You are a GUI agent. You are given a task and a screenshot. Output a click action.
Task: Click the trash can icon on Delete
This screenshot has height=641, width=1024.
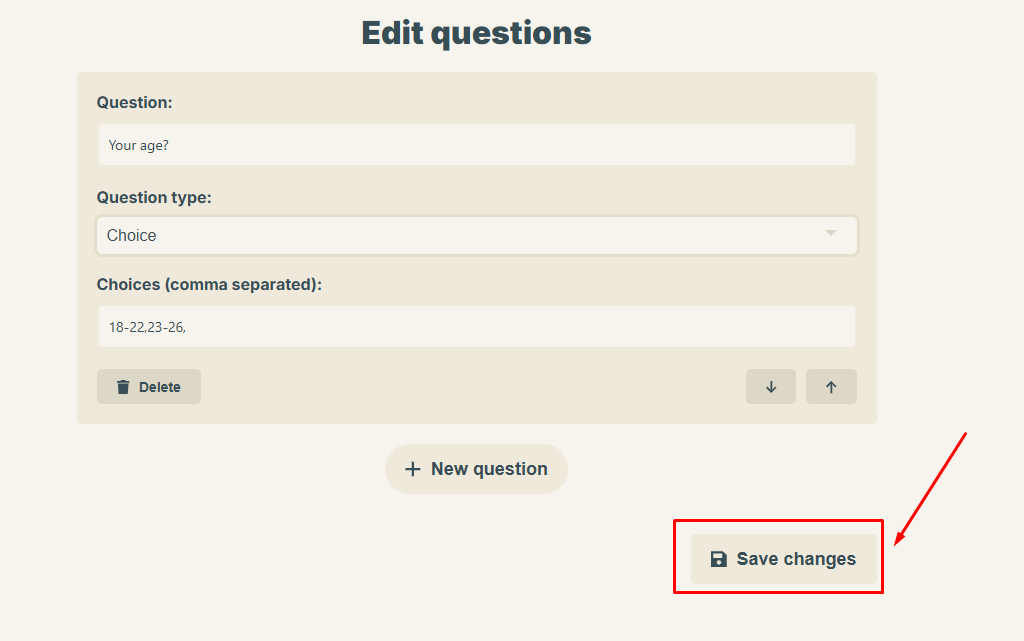click(123, 387)
